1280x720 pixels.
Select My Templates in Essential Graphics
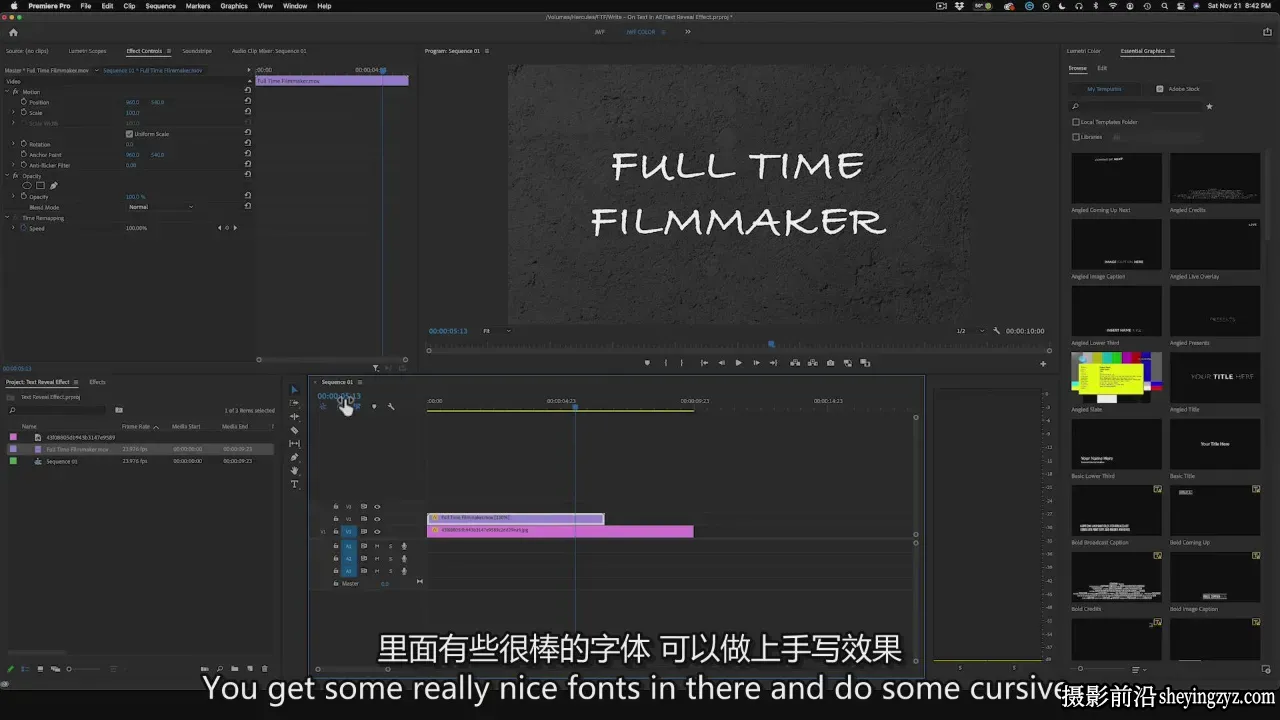pyautogui.click(x=1104, y=89)
